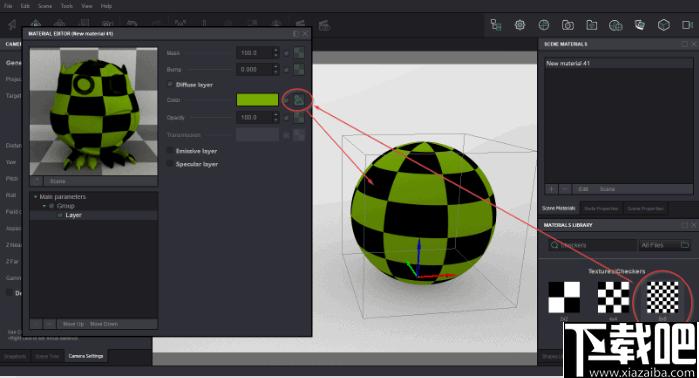Image resolution: width=699 pixels, height=378 pixels.
Task: Select the 2x2 checker texture thumbnail
Action: click(x=564, y=297)
